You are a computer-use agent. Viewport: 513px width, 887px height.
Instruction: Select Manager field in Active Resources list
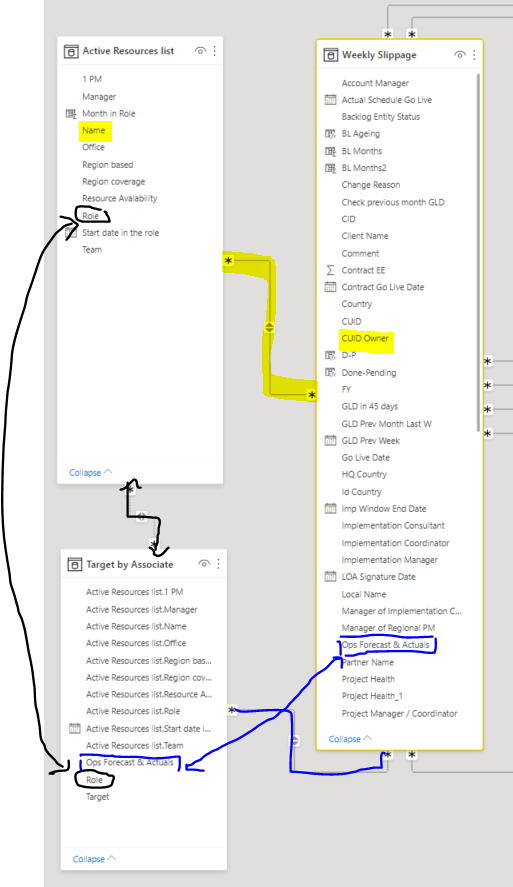click(x=99, y=97)
